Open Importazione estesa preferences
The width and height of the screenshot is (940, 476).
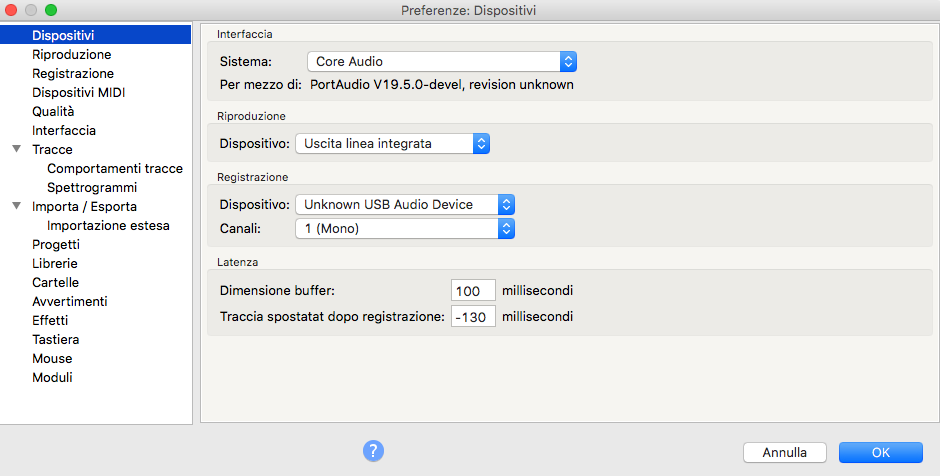108,225
